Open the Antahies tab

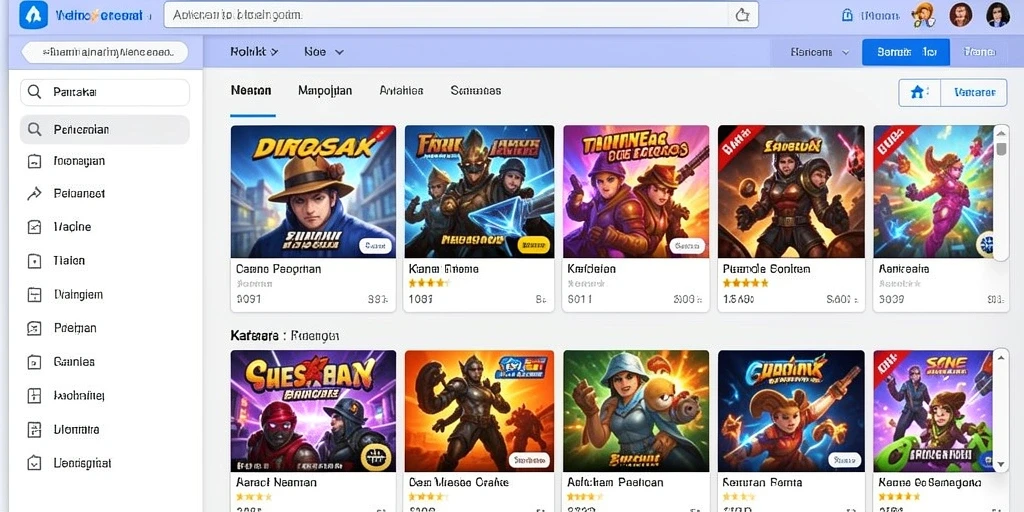(401, 91)
